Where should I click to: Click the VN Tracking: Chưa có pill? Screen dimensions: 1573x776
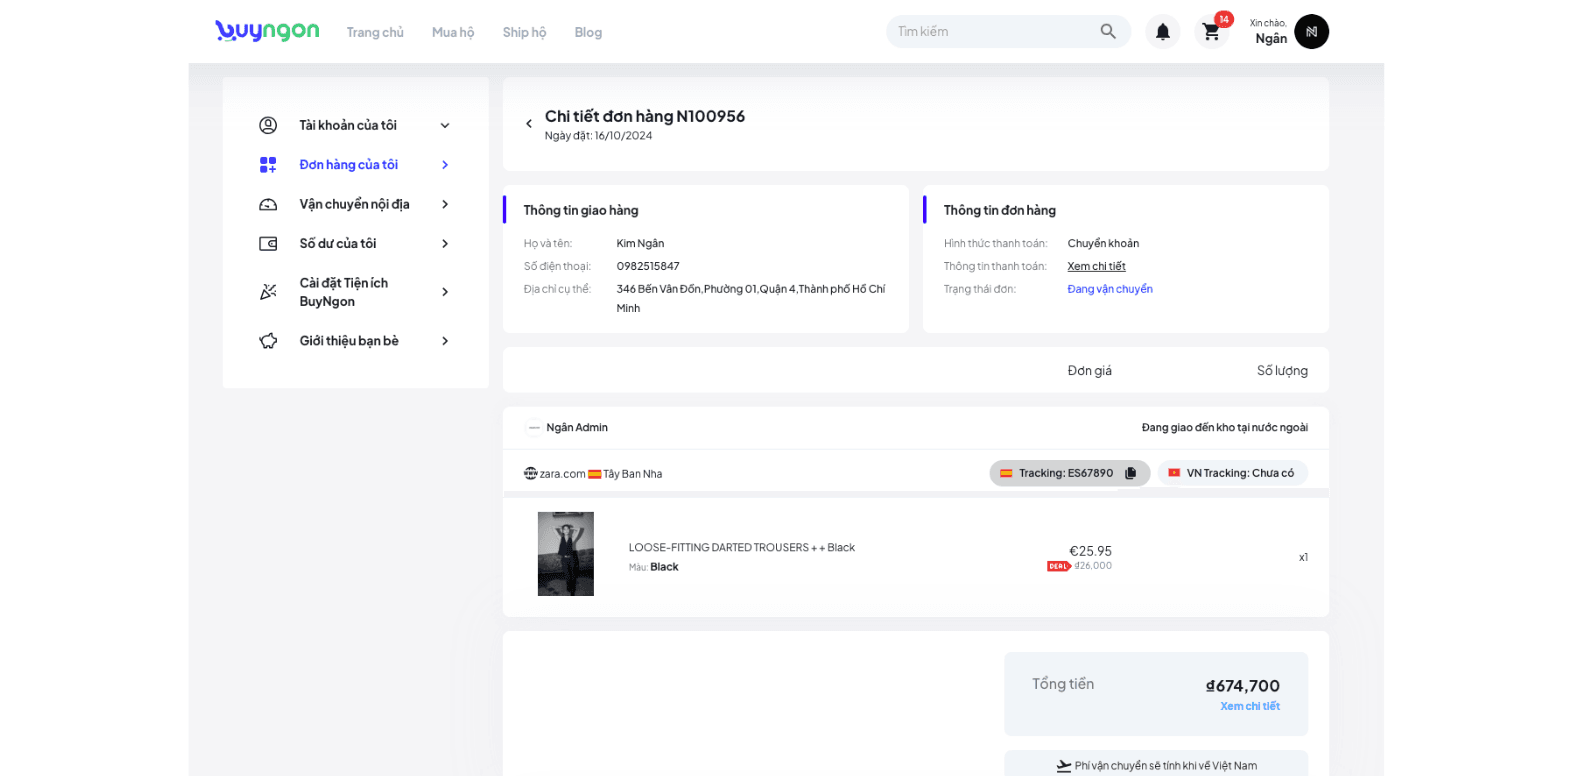point(1232,473)
